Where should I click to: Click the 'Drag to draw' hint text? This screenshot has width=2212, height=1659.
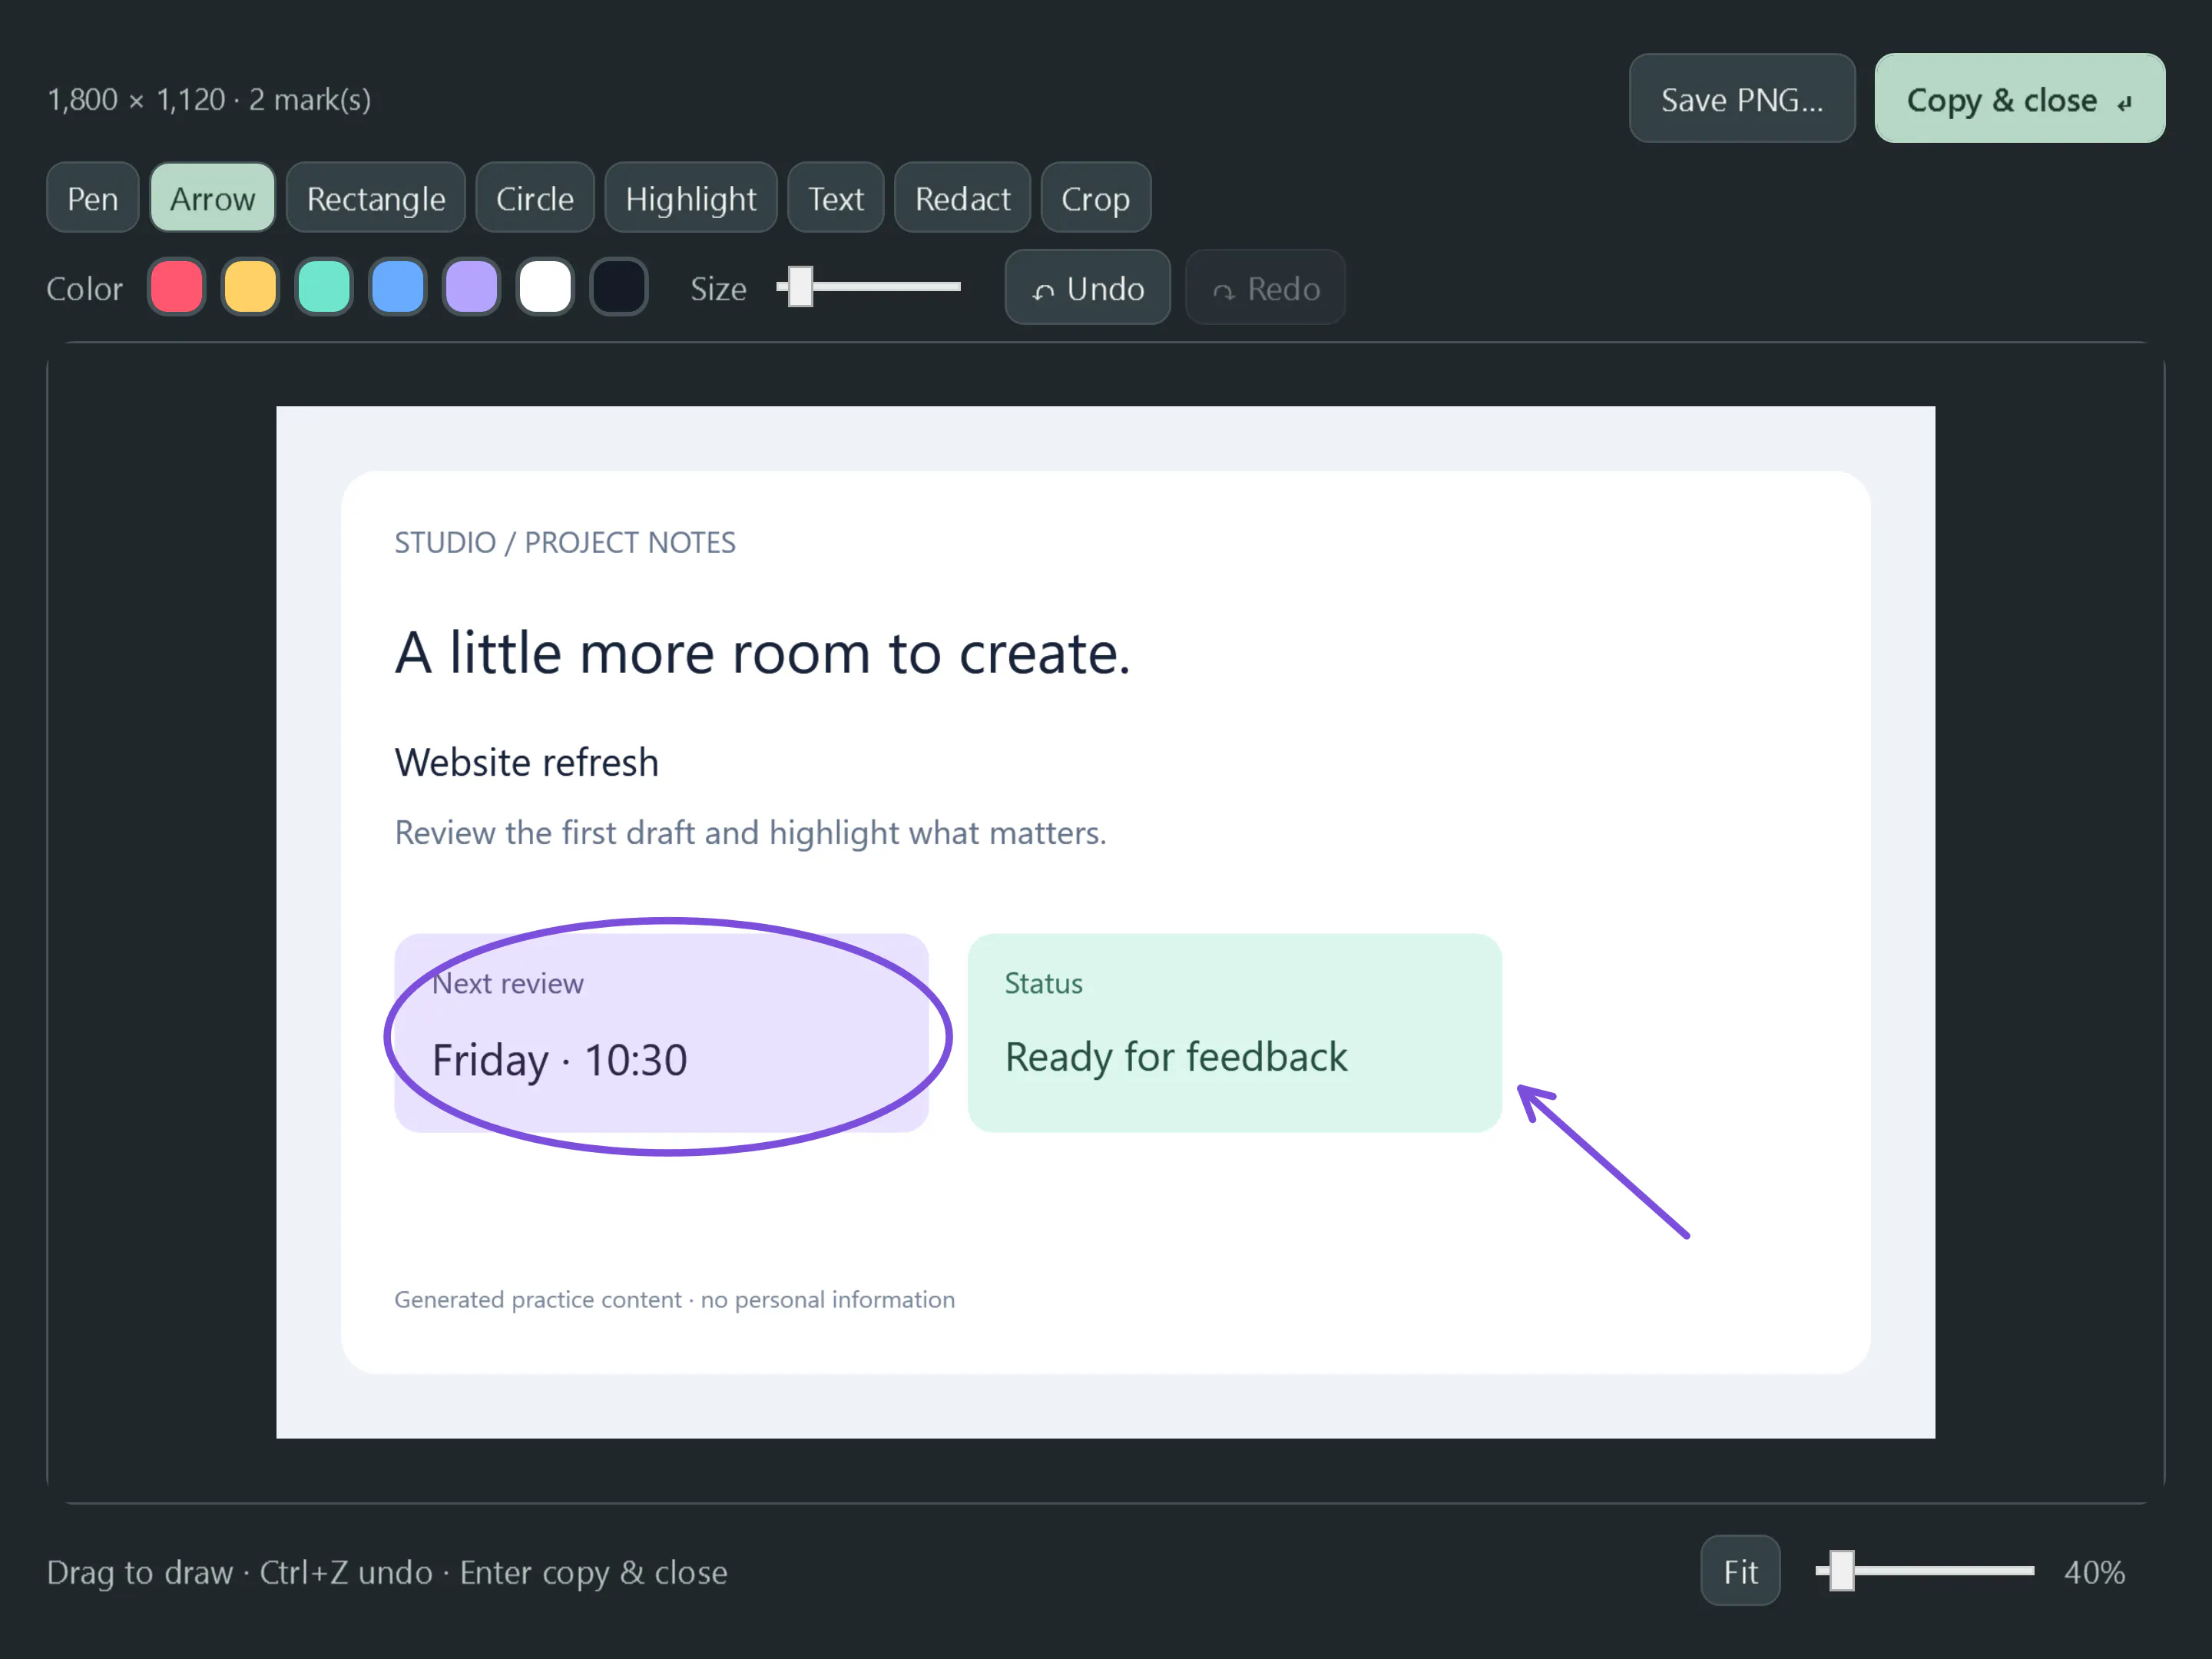[x=387, y=1573]
